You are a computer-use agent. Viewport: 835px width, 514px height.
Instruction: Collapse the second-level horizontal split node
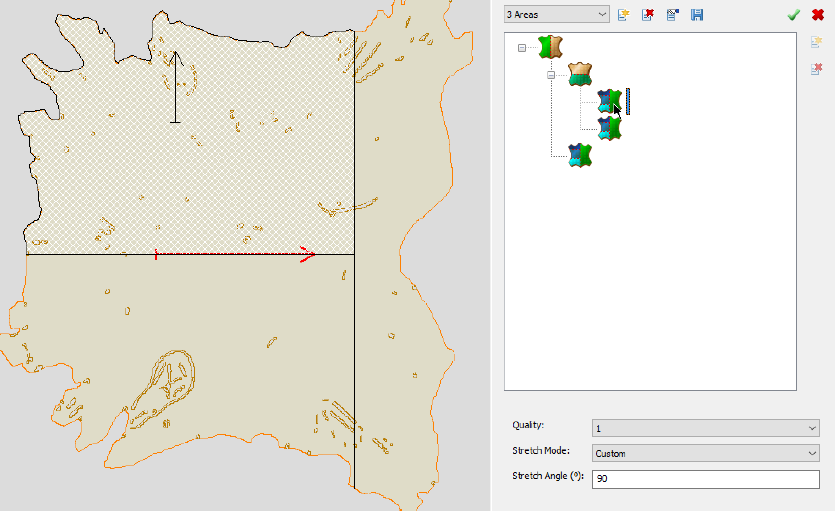tap(551, 75)
